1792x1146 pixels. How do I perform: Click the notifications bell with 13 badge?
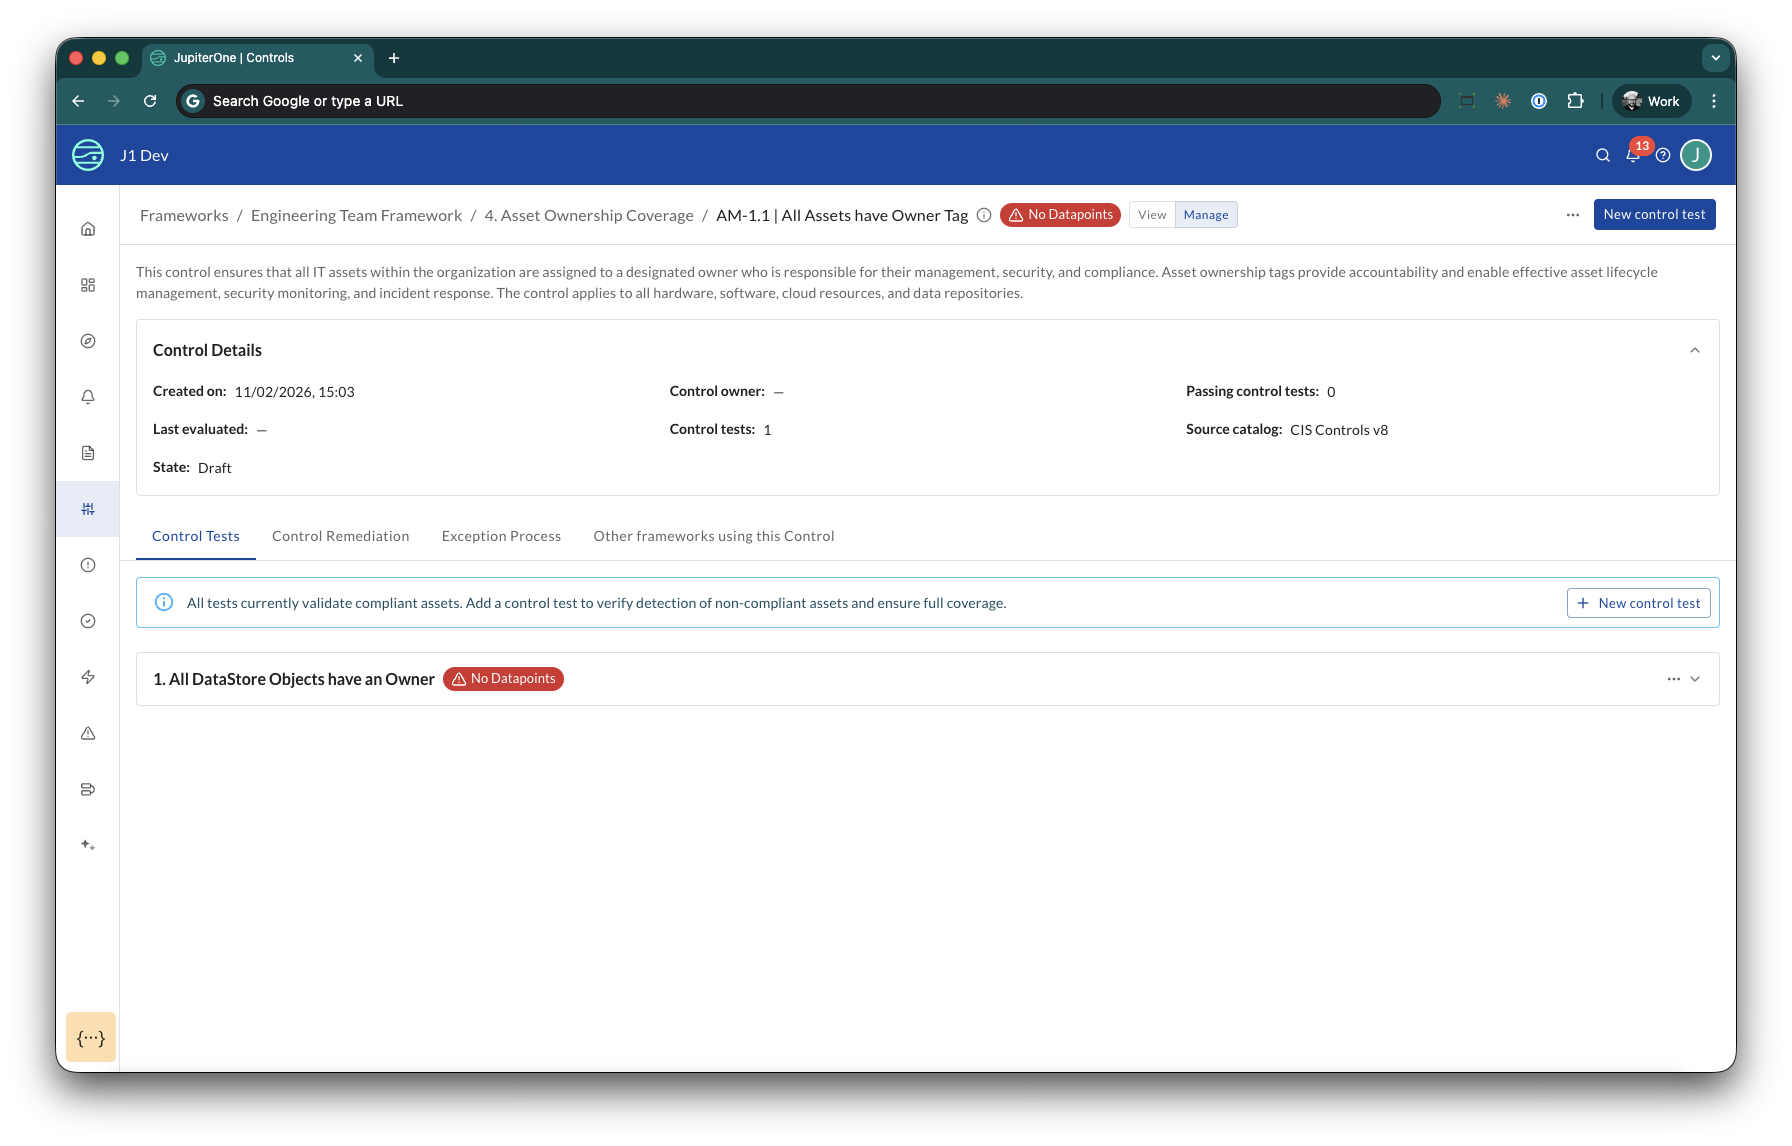[1632, 155]
